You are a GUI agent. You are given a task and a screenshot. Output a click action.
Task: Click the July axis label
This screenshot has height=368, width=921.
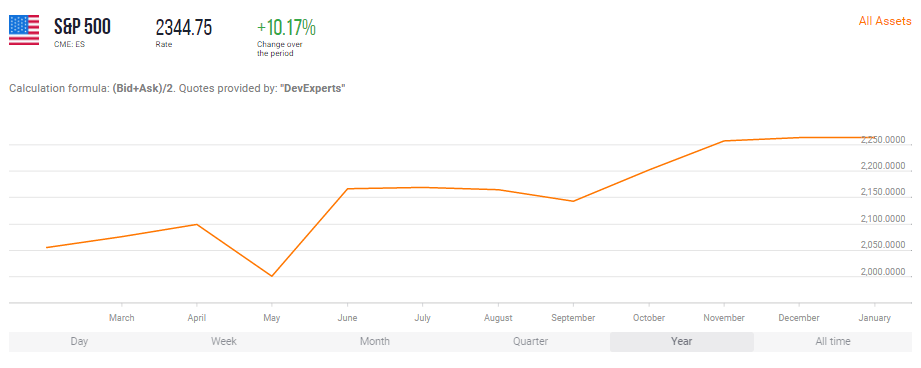point(422,318)
